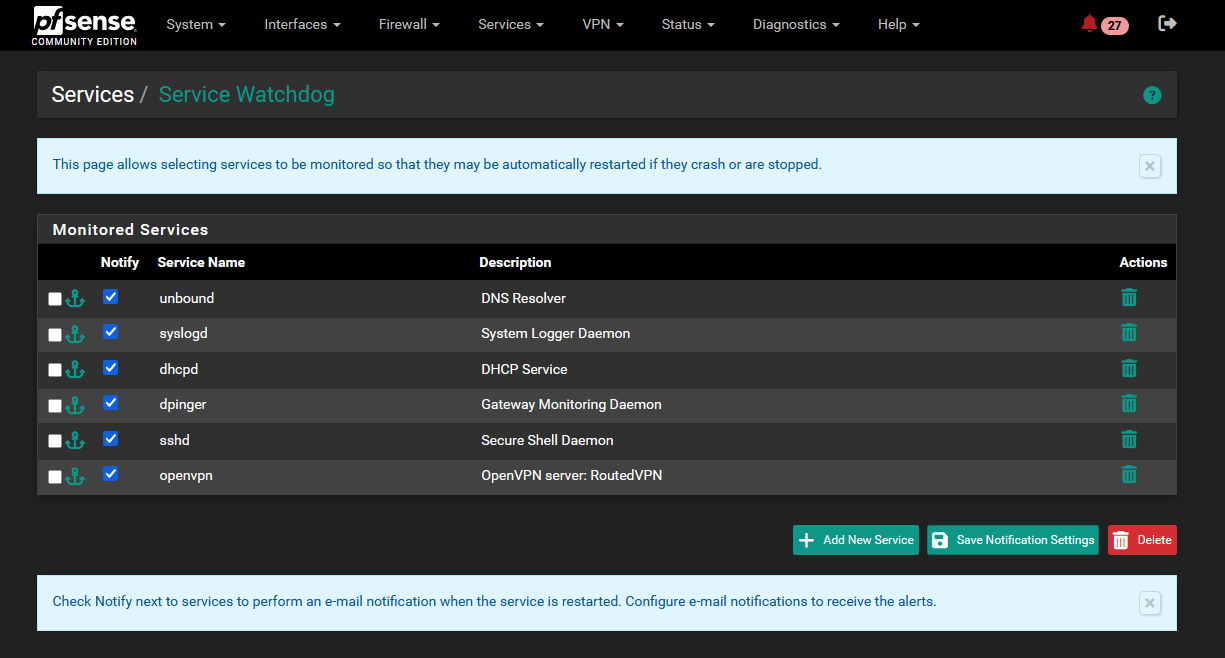Open the VPN menu
Image resolution: width=1225 pixels, height=658 pixels.
(602, 24)
